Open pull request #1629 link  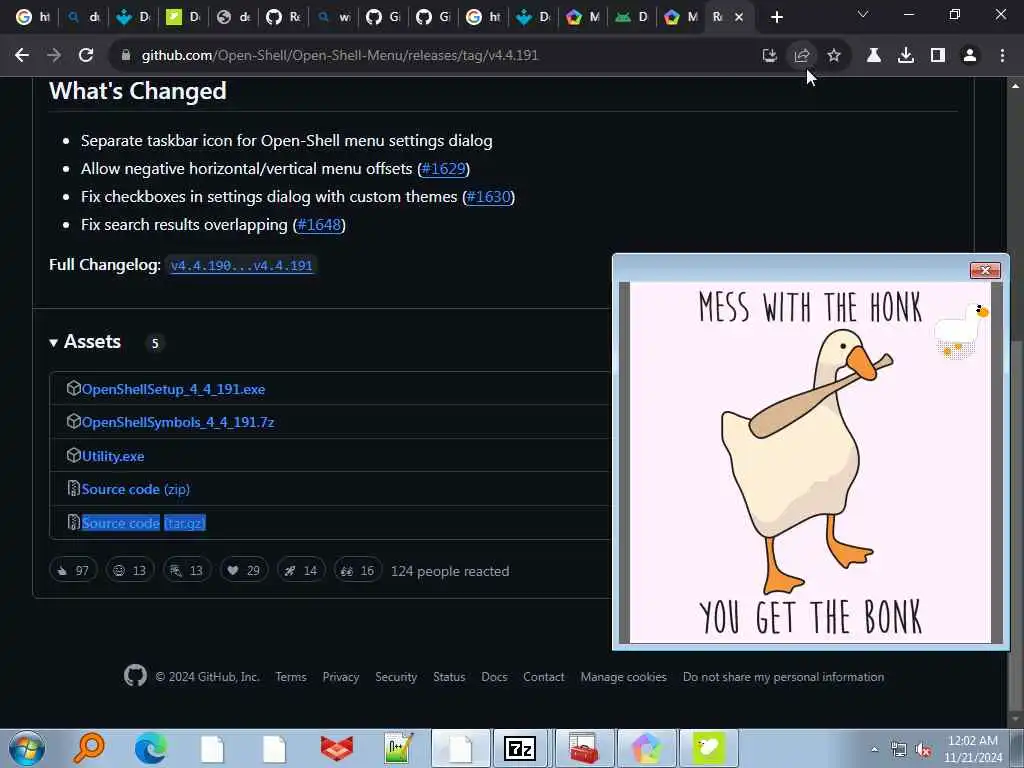[443, 168]
